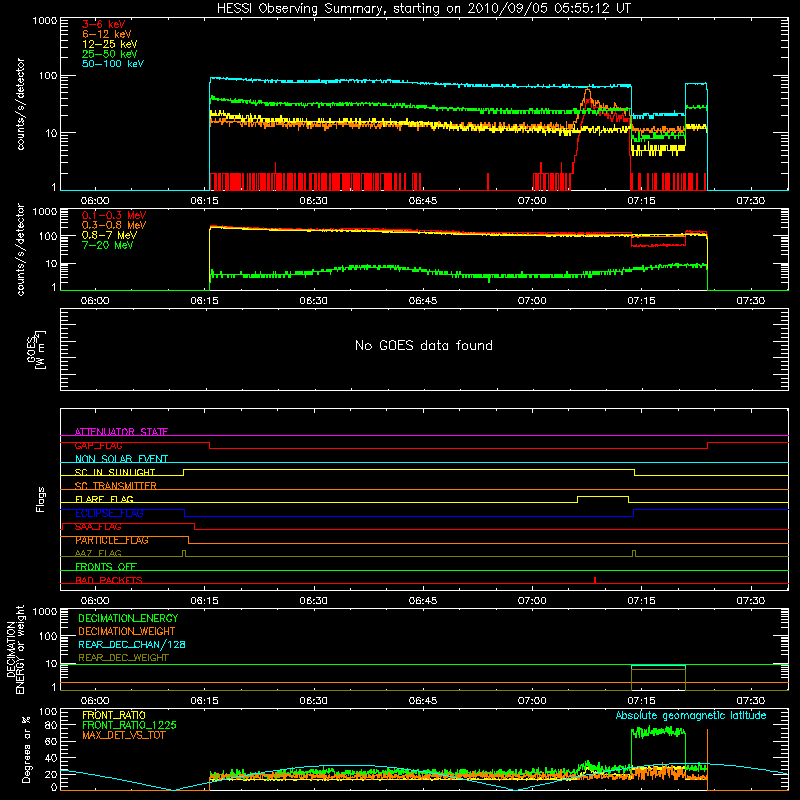Select the ATTENUATOR_STATE flag label
This screenshot has width=800, height=800.
(121, 432)
